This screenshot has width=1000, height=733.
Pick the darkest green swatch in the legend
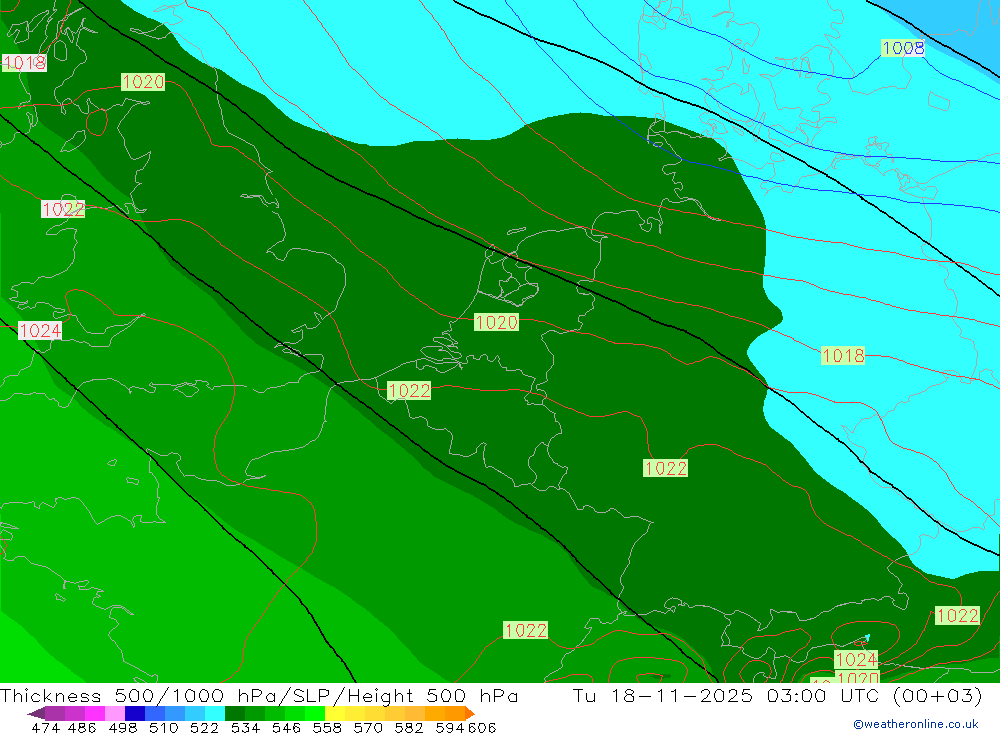235,713
